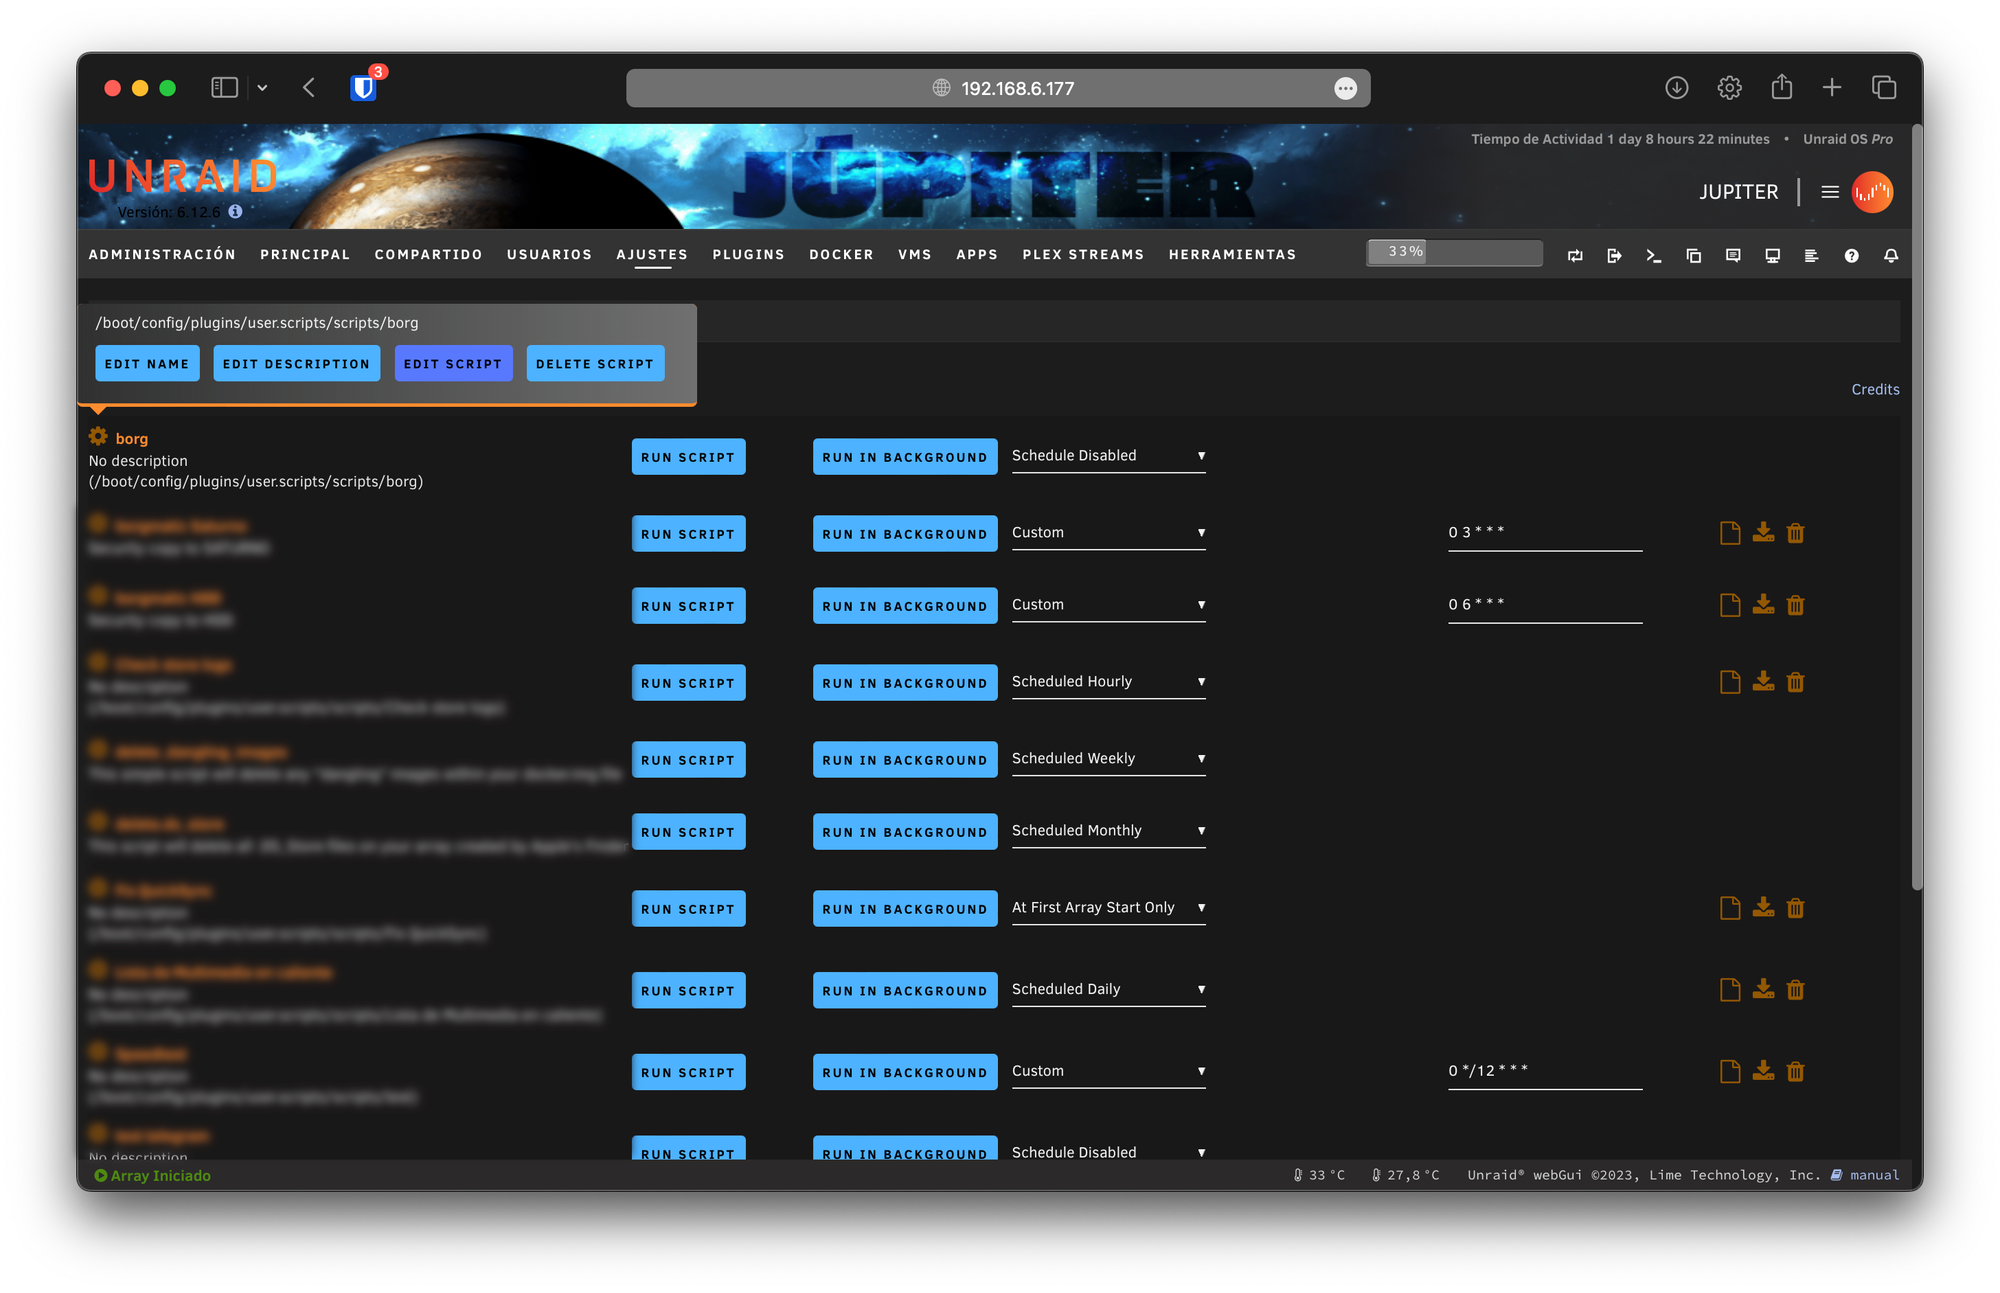Go to the Docker tab
Screen dimensions: 2000x1293
(841, 255)
